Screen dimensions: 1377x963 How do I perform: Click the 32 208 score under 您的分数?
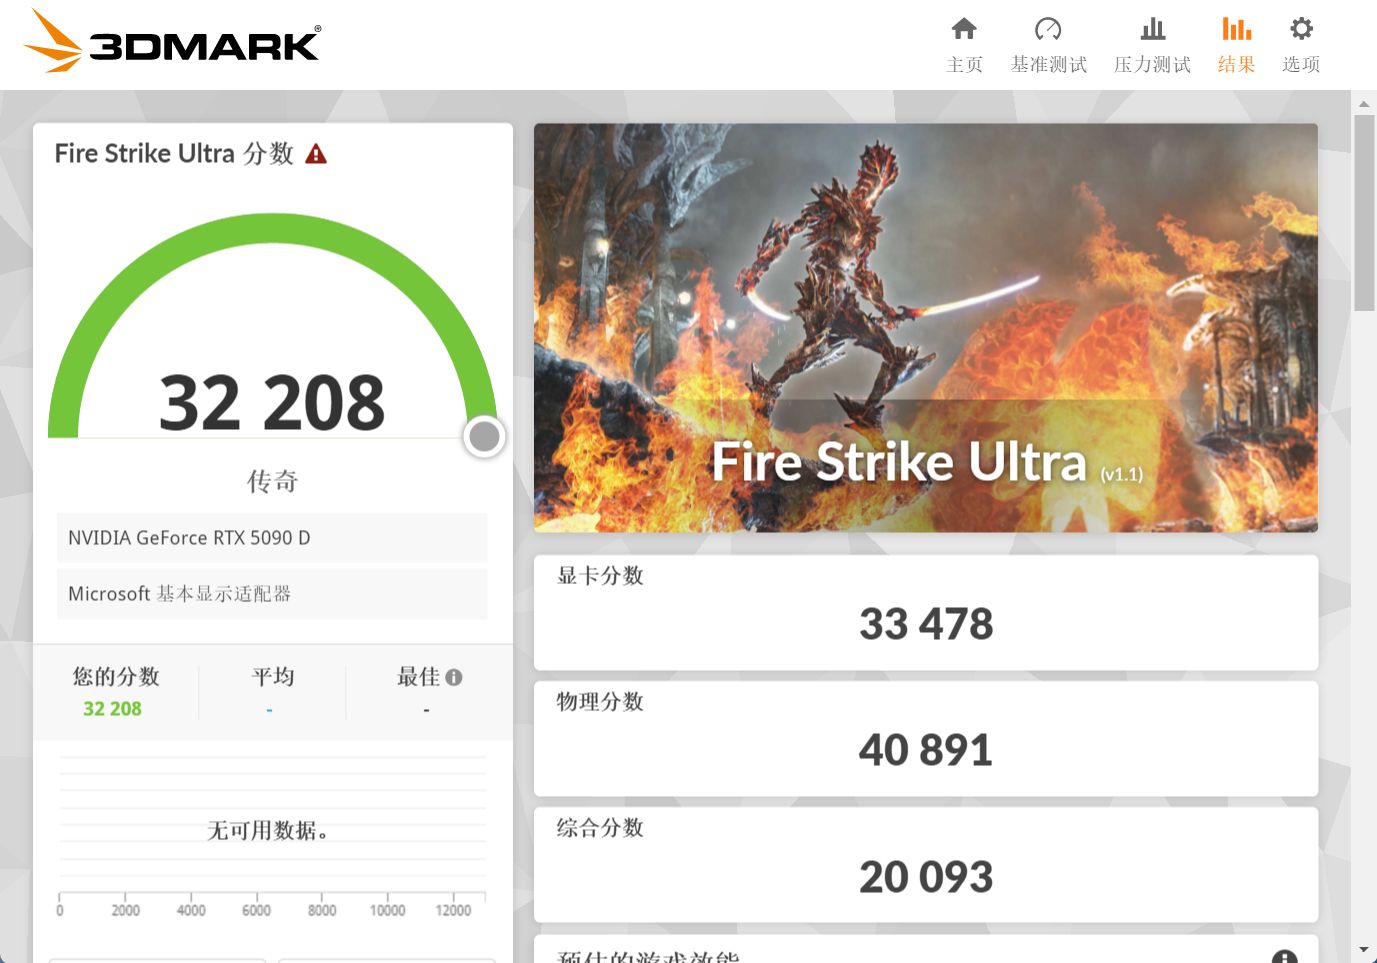112,708
